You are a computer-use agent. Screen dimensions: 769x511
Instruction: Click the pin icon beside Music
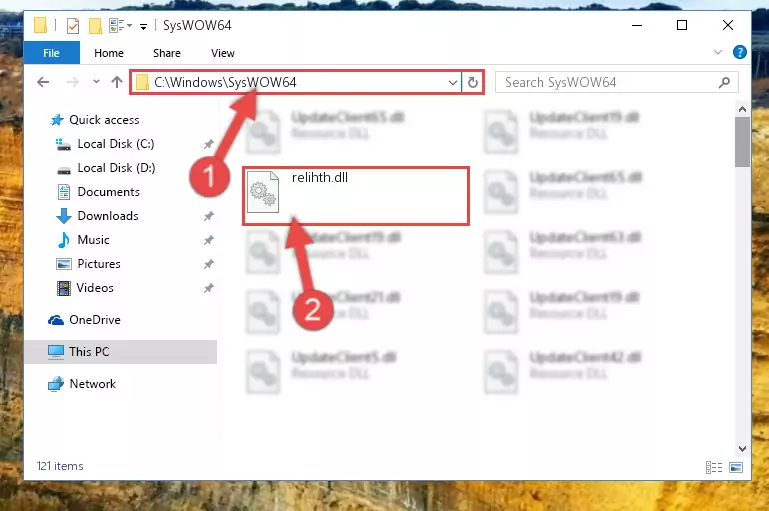click(x=208, y=240)
